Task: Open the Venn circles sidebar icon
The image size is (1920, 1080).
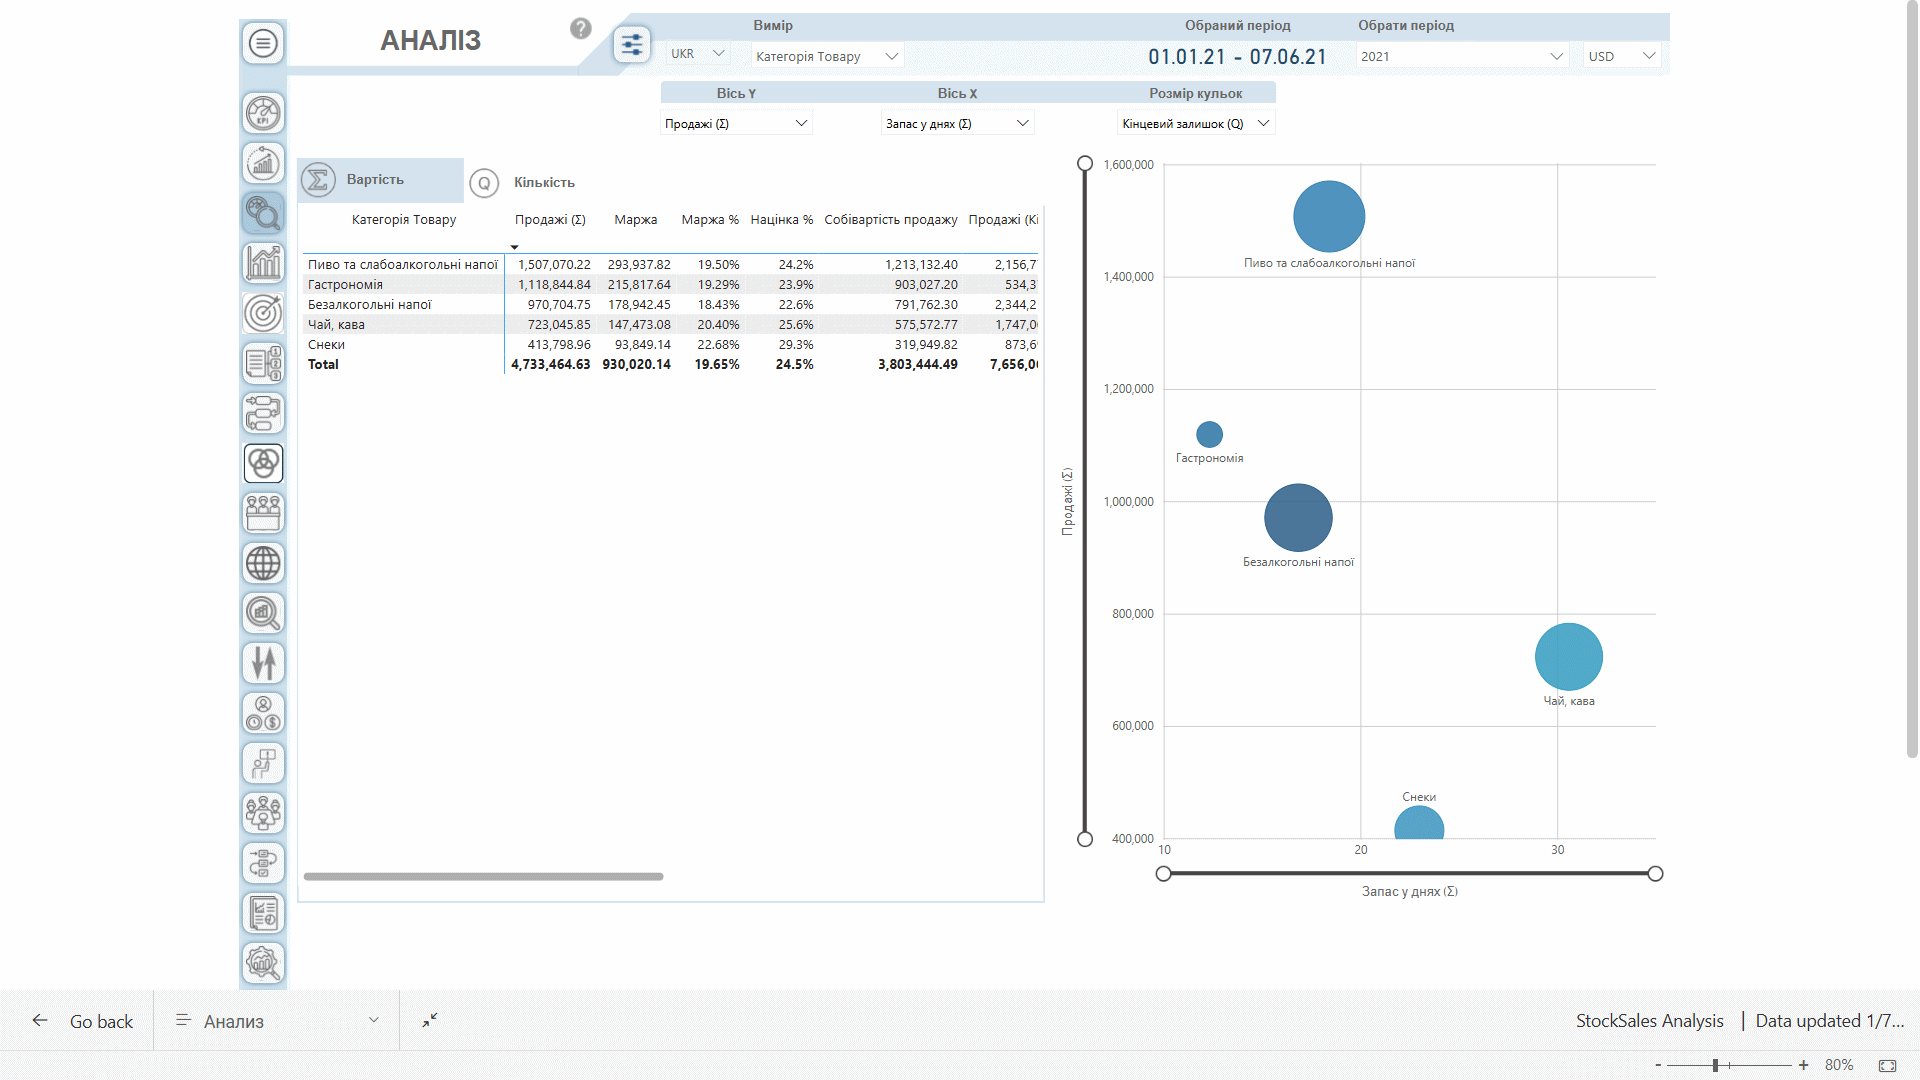Action: pos(263,463)
